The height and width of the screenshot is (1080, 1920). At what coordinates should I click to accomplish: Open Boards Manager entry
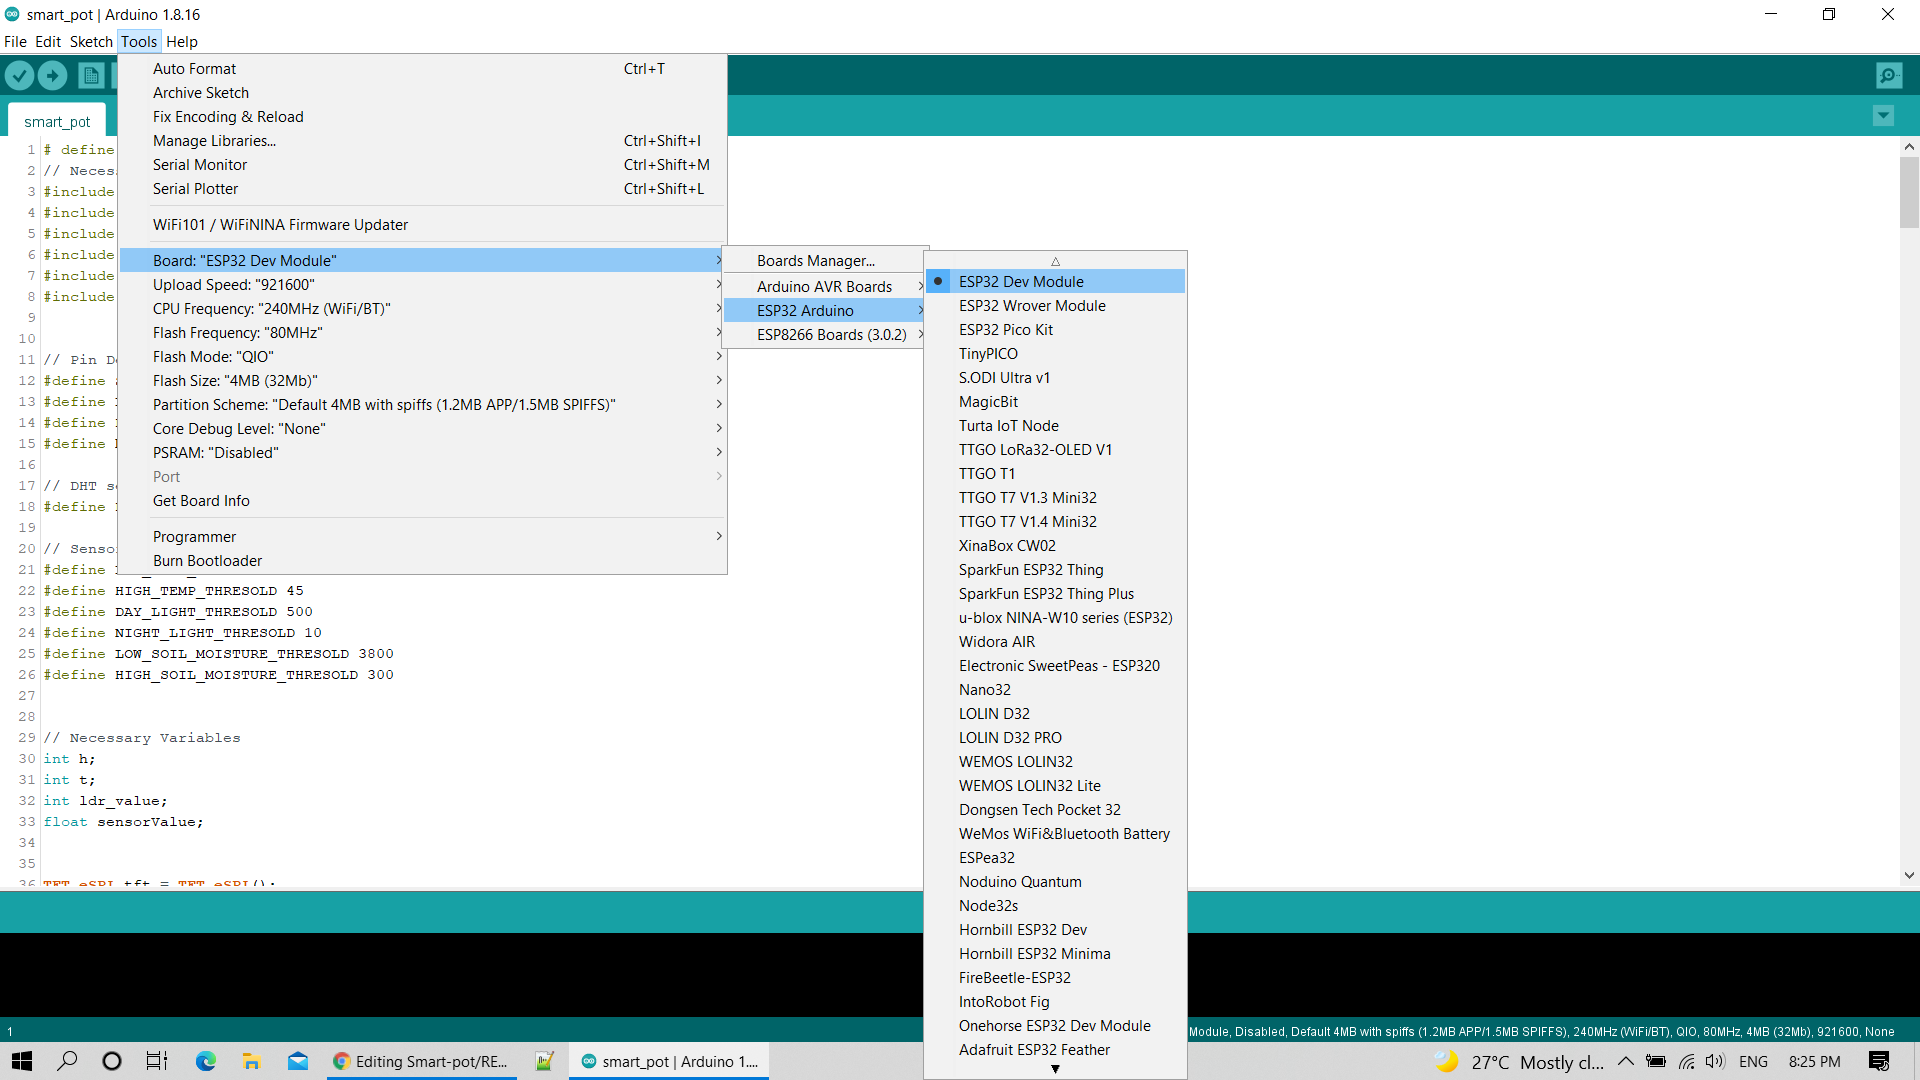815,261
